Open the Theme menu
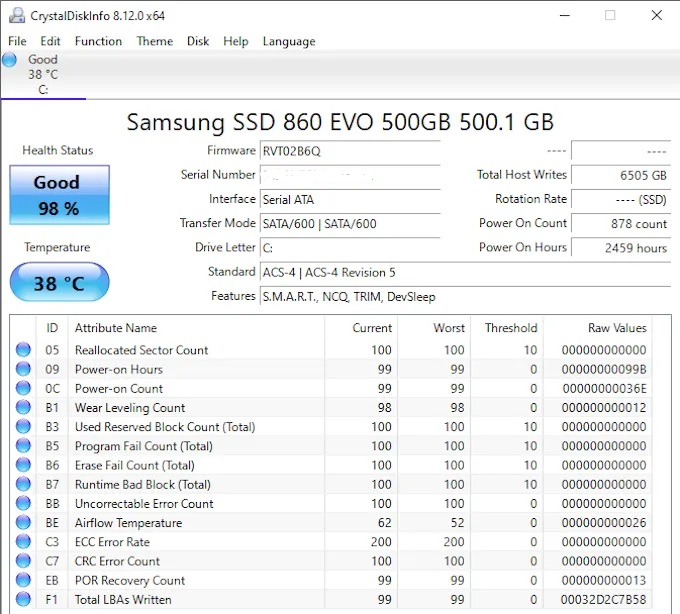The image size is (680, 614). [155, 41]
